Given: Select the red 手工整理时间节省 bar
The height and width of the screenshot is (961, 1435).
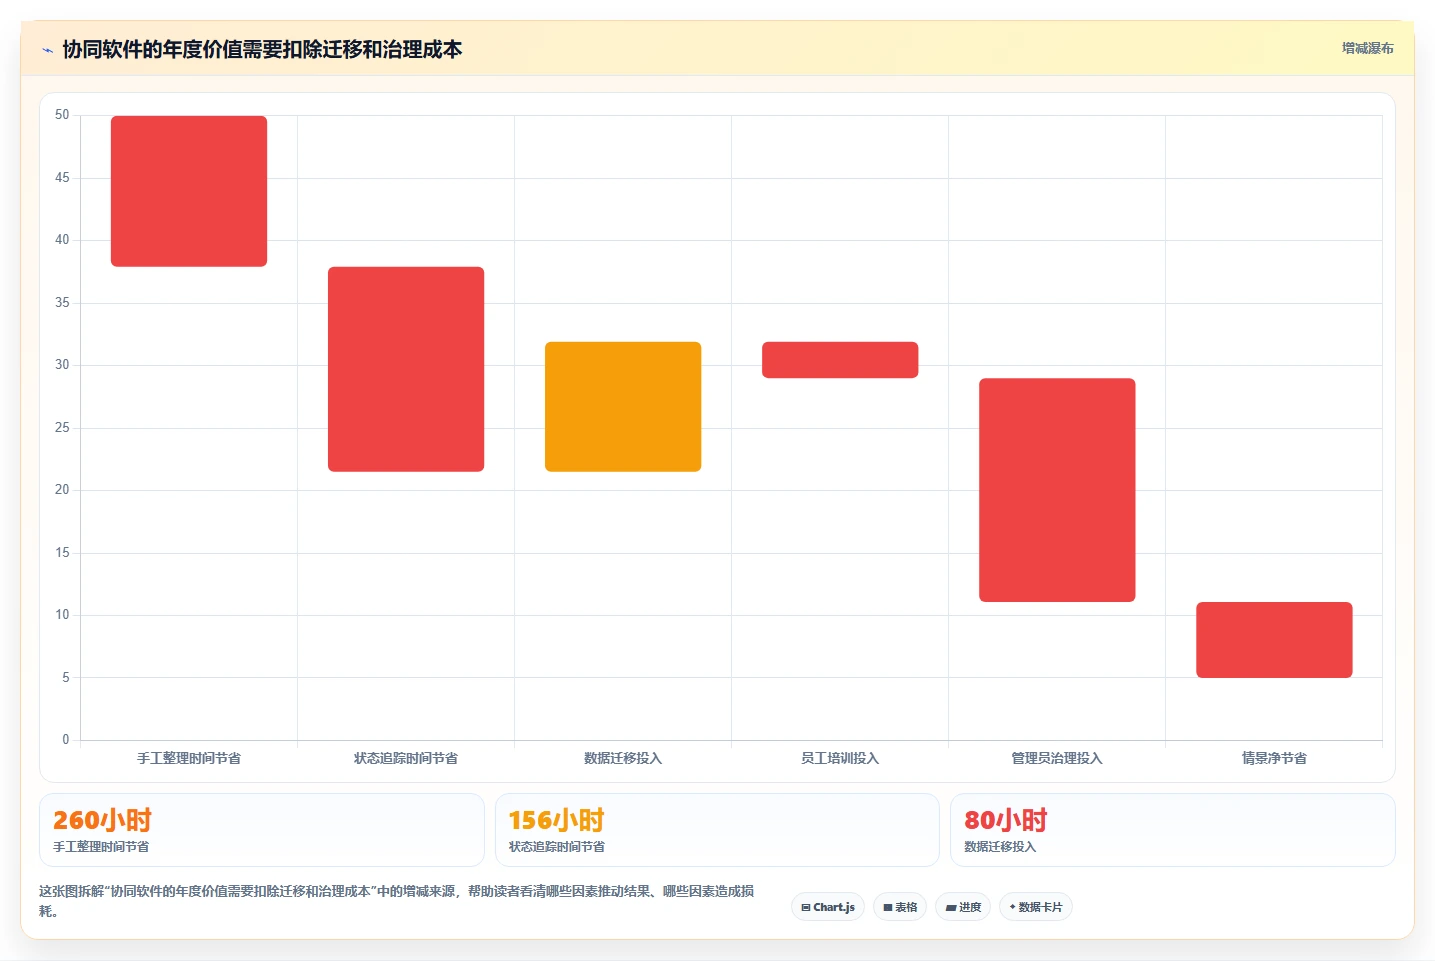Looking at the screenshot, I should [189, 191].
